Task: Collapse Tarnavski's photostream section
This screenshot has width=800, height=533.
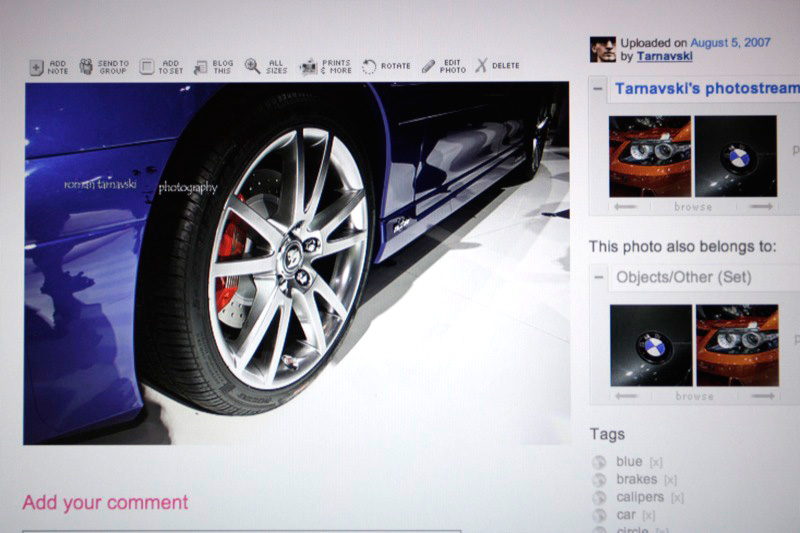Action: [x=598, y=88]
